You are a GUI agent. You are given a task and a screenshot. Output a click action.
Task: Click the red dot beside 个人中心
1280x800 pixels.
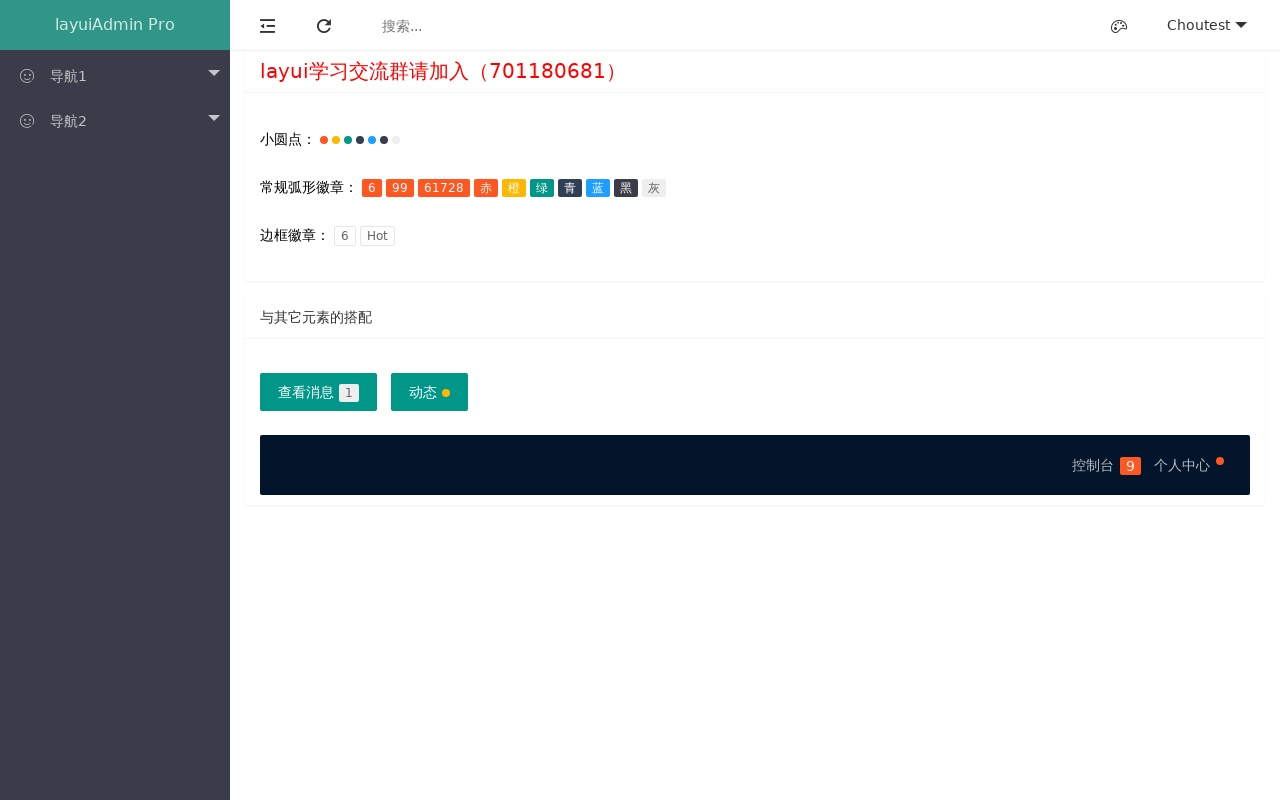point(1220,461)
